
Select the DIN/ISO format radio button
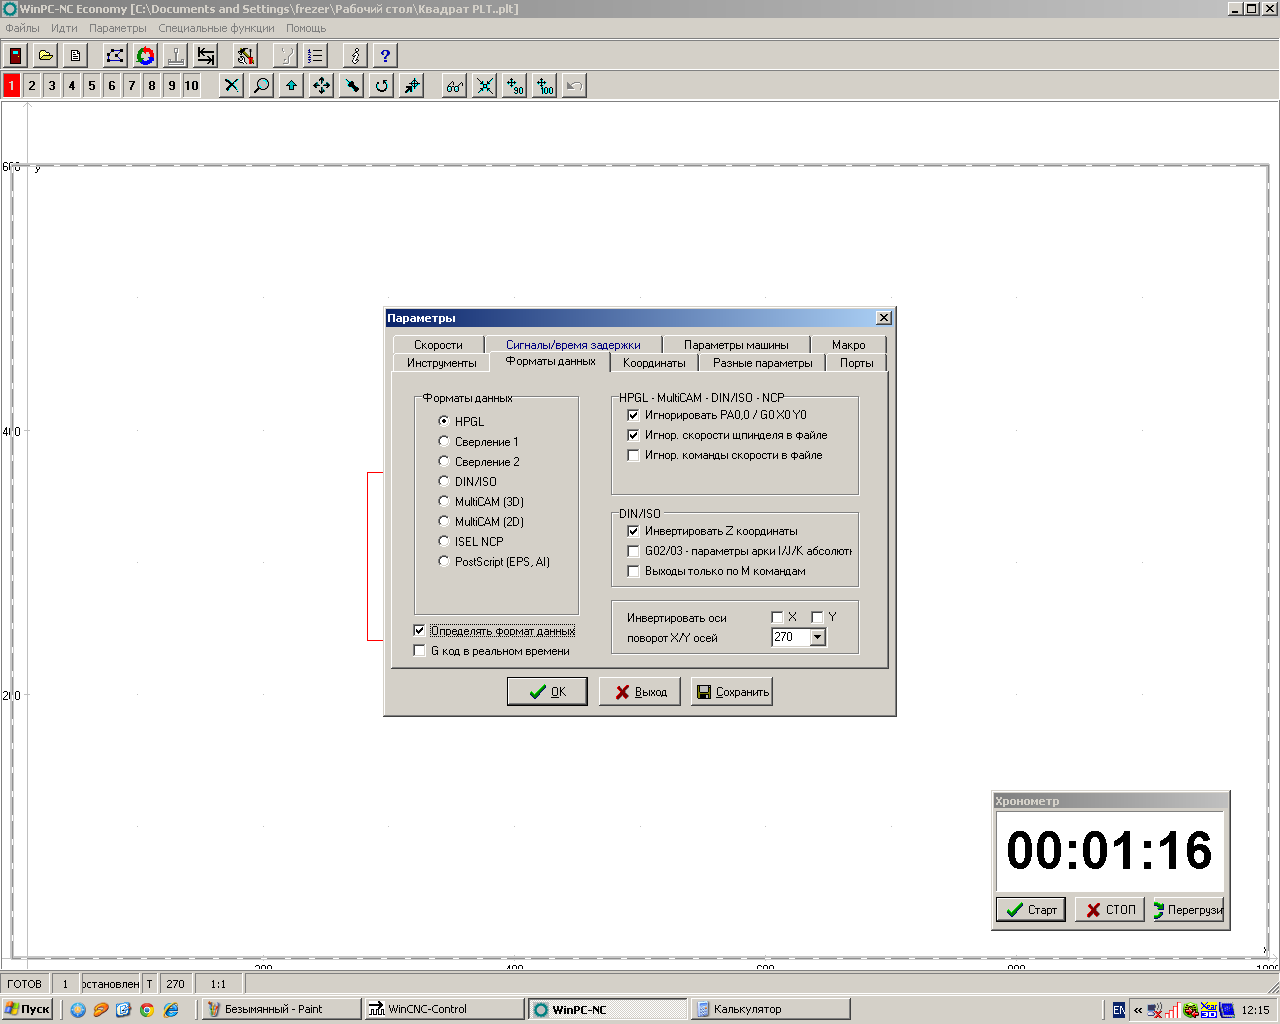coord(444,481)
